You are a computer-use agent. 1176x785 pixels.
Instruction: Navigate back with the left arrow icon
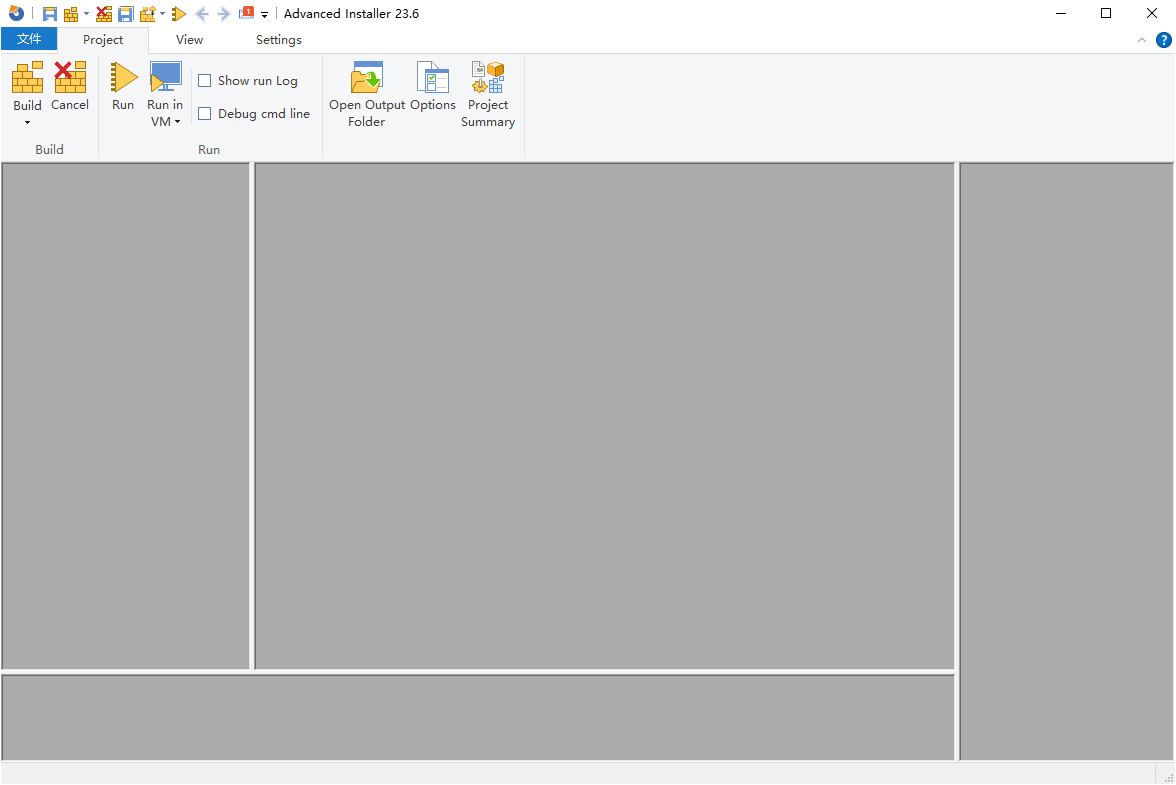[x=201, y=13]
